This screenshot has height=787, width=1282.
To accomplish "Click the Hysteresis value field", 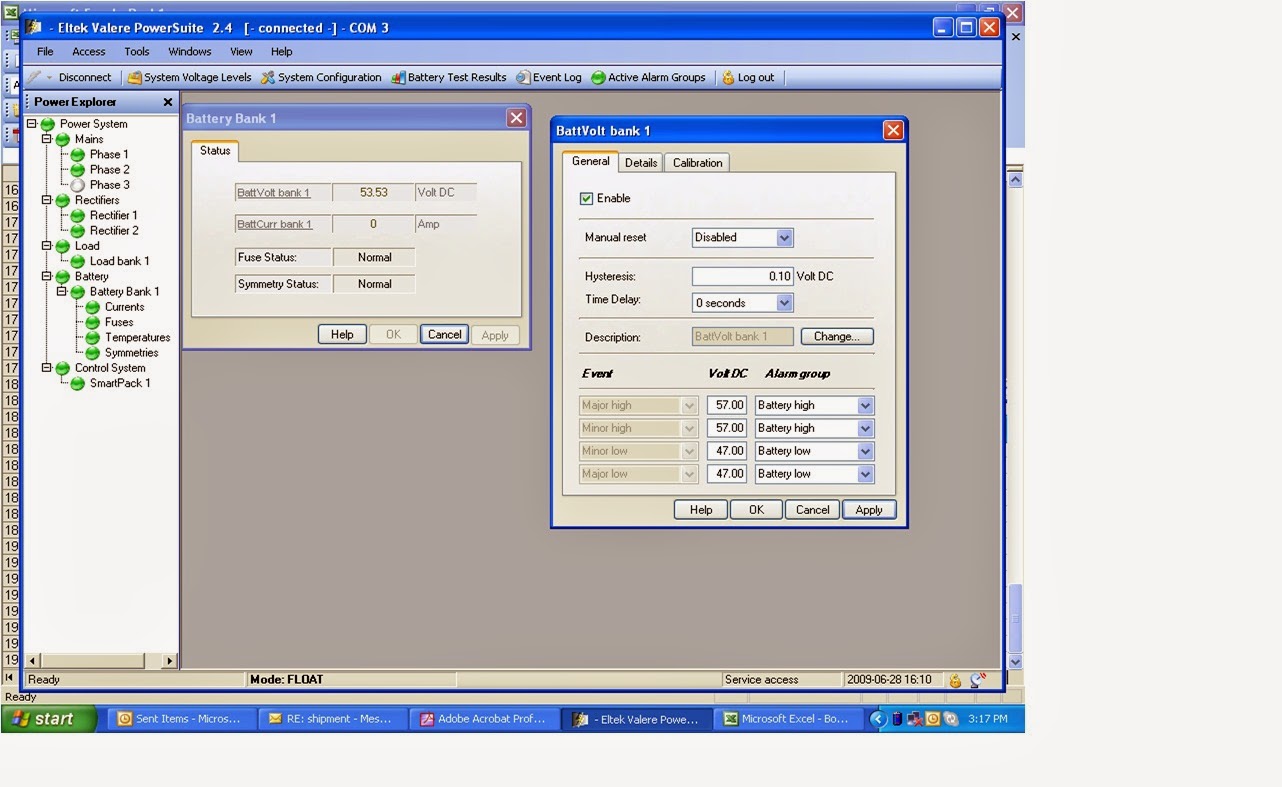I will (743, 276).
